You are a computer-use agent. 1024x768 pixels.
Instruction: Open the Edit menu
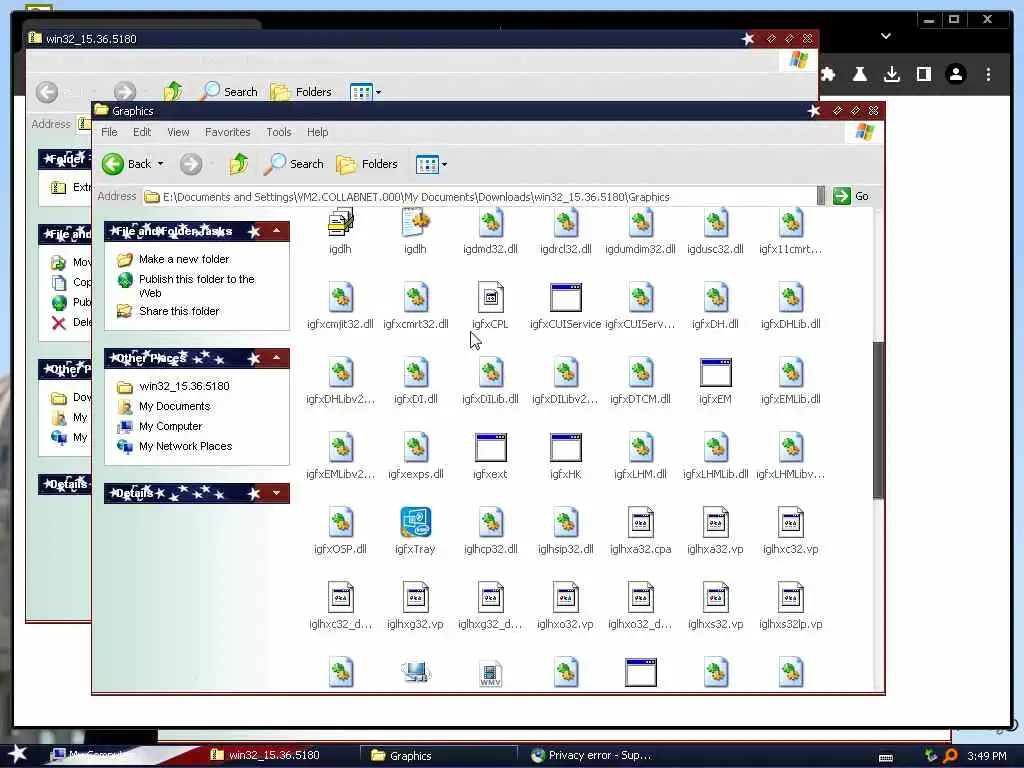coord(142,132)
